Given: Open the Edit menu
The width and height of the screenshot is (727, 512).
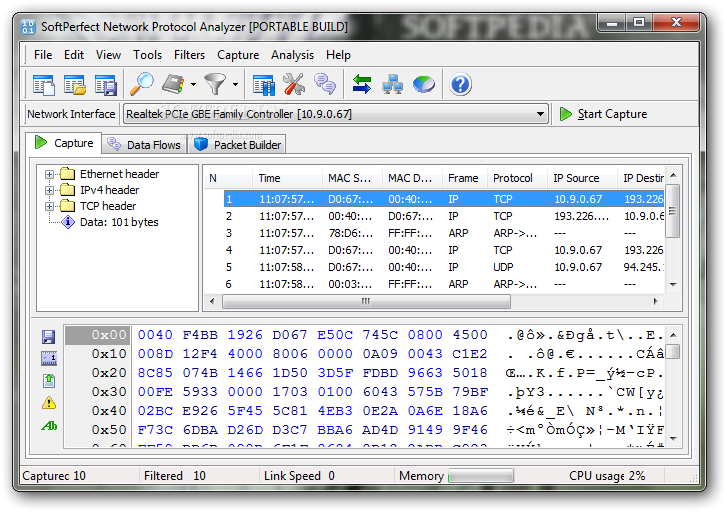Looking at the screenshot, I should click(x=74, y=55).
